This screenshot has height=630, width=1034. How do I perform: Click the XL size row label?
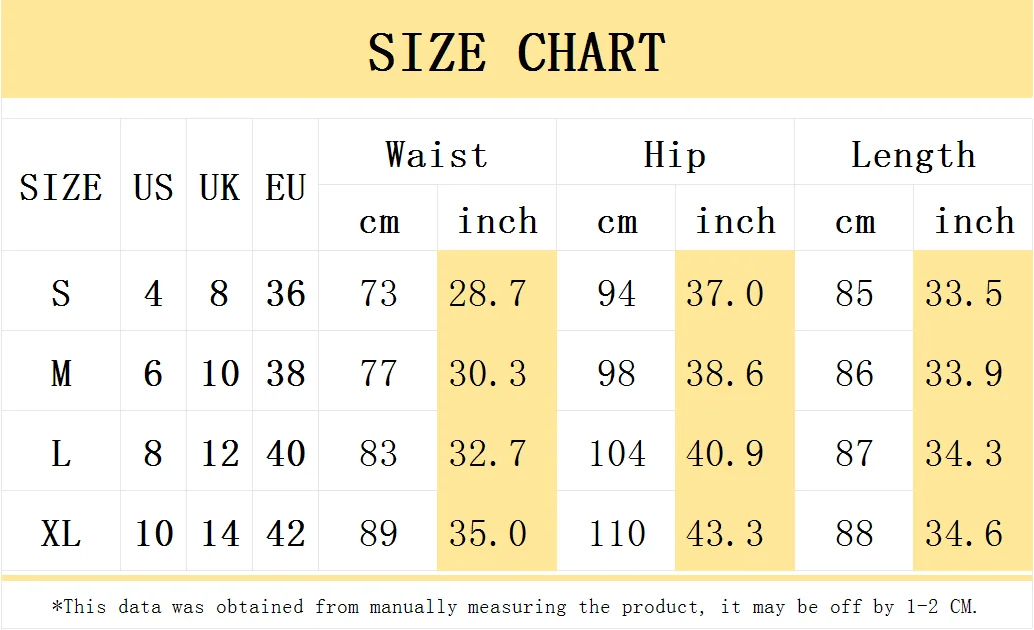coord(61,533)
